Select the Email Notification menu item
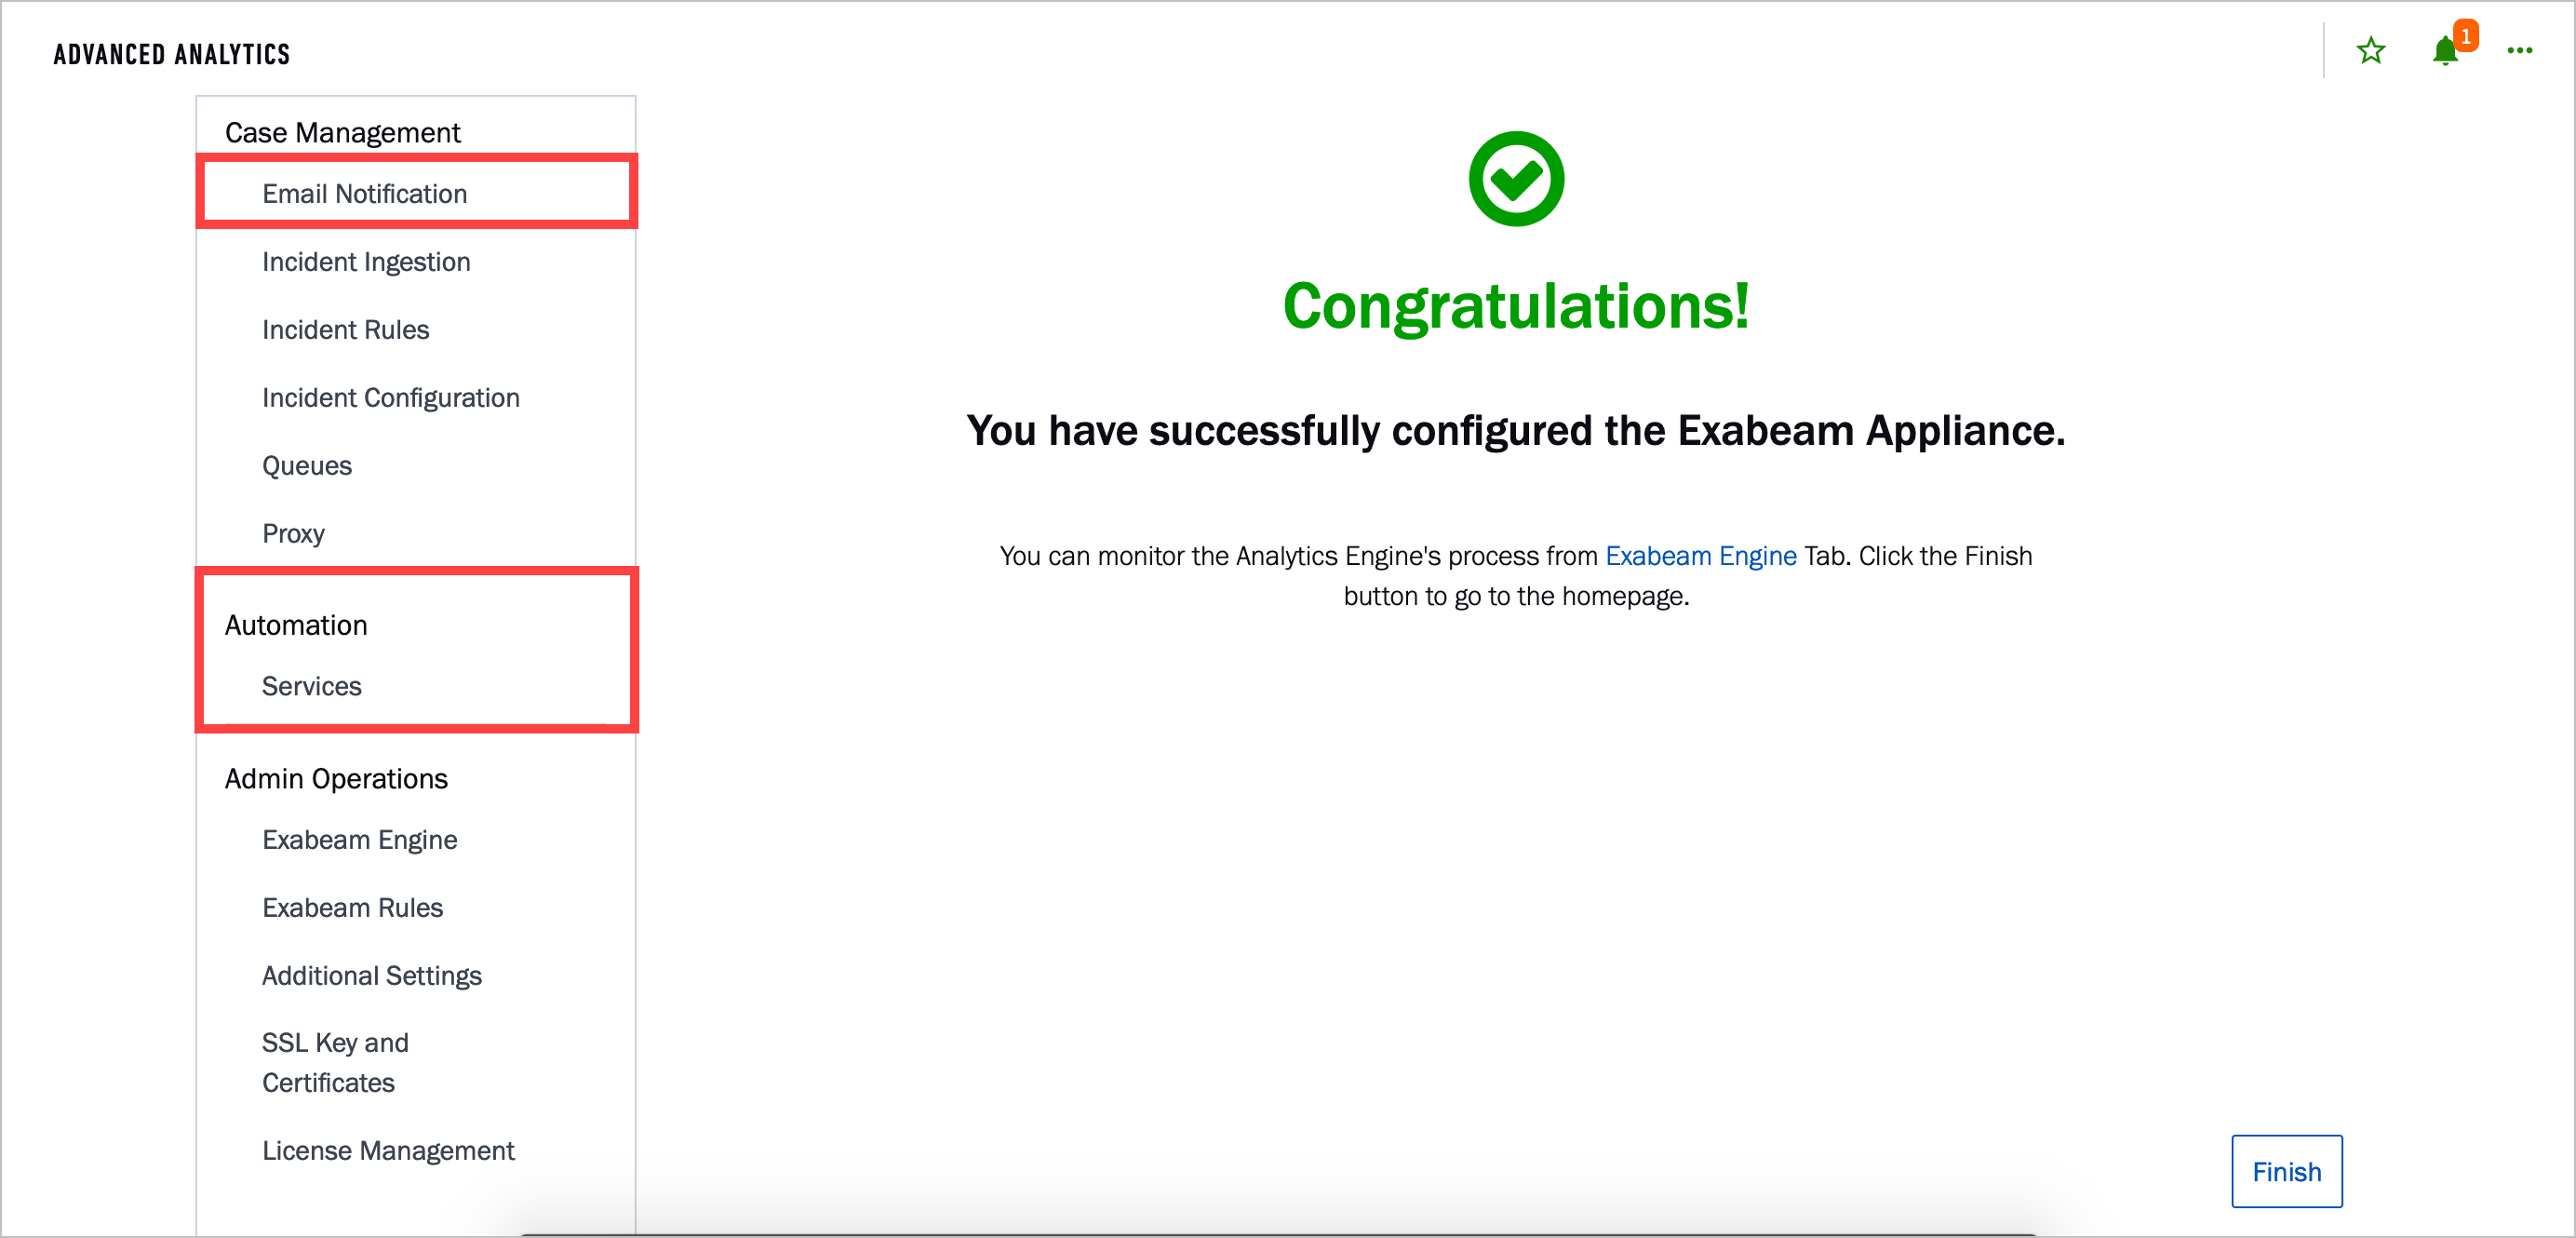The width and height of the screenshot is (2576, 1238). [365, 193]
